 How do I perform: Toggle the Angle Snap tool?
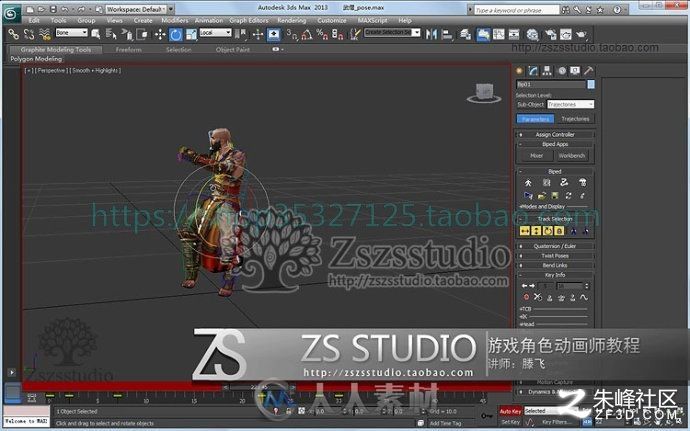point(307,34)
